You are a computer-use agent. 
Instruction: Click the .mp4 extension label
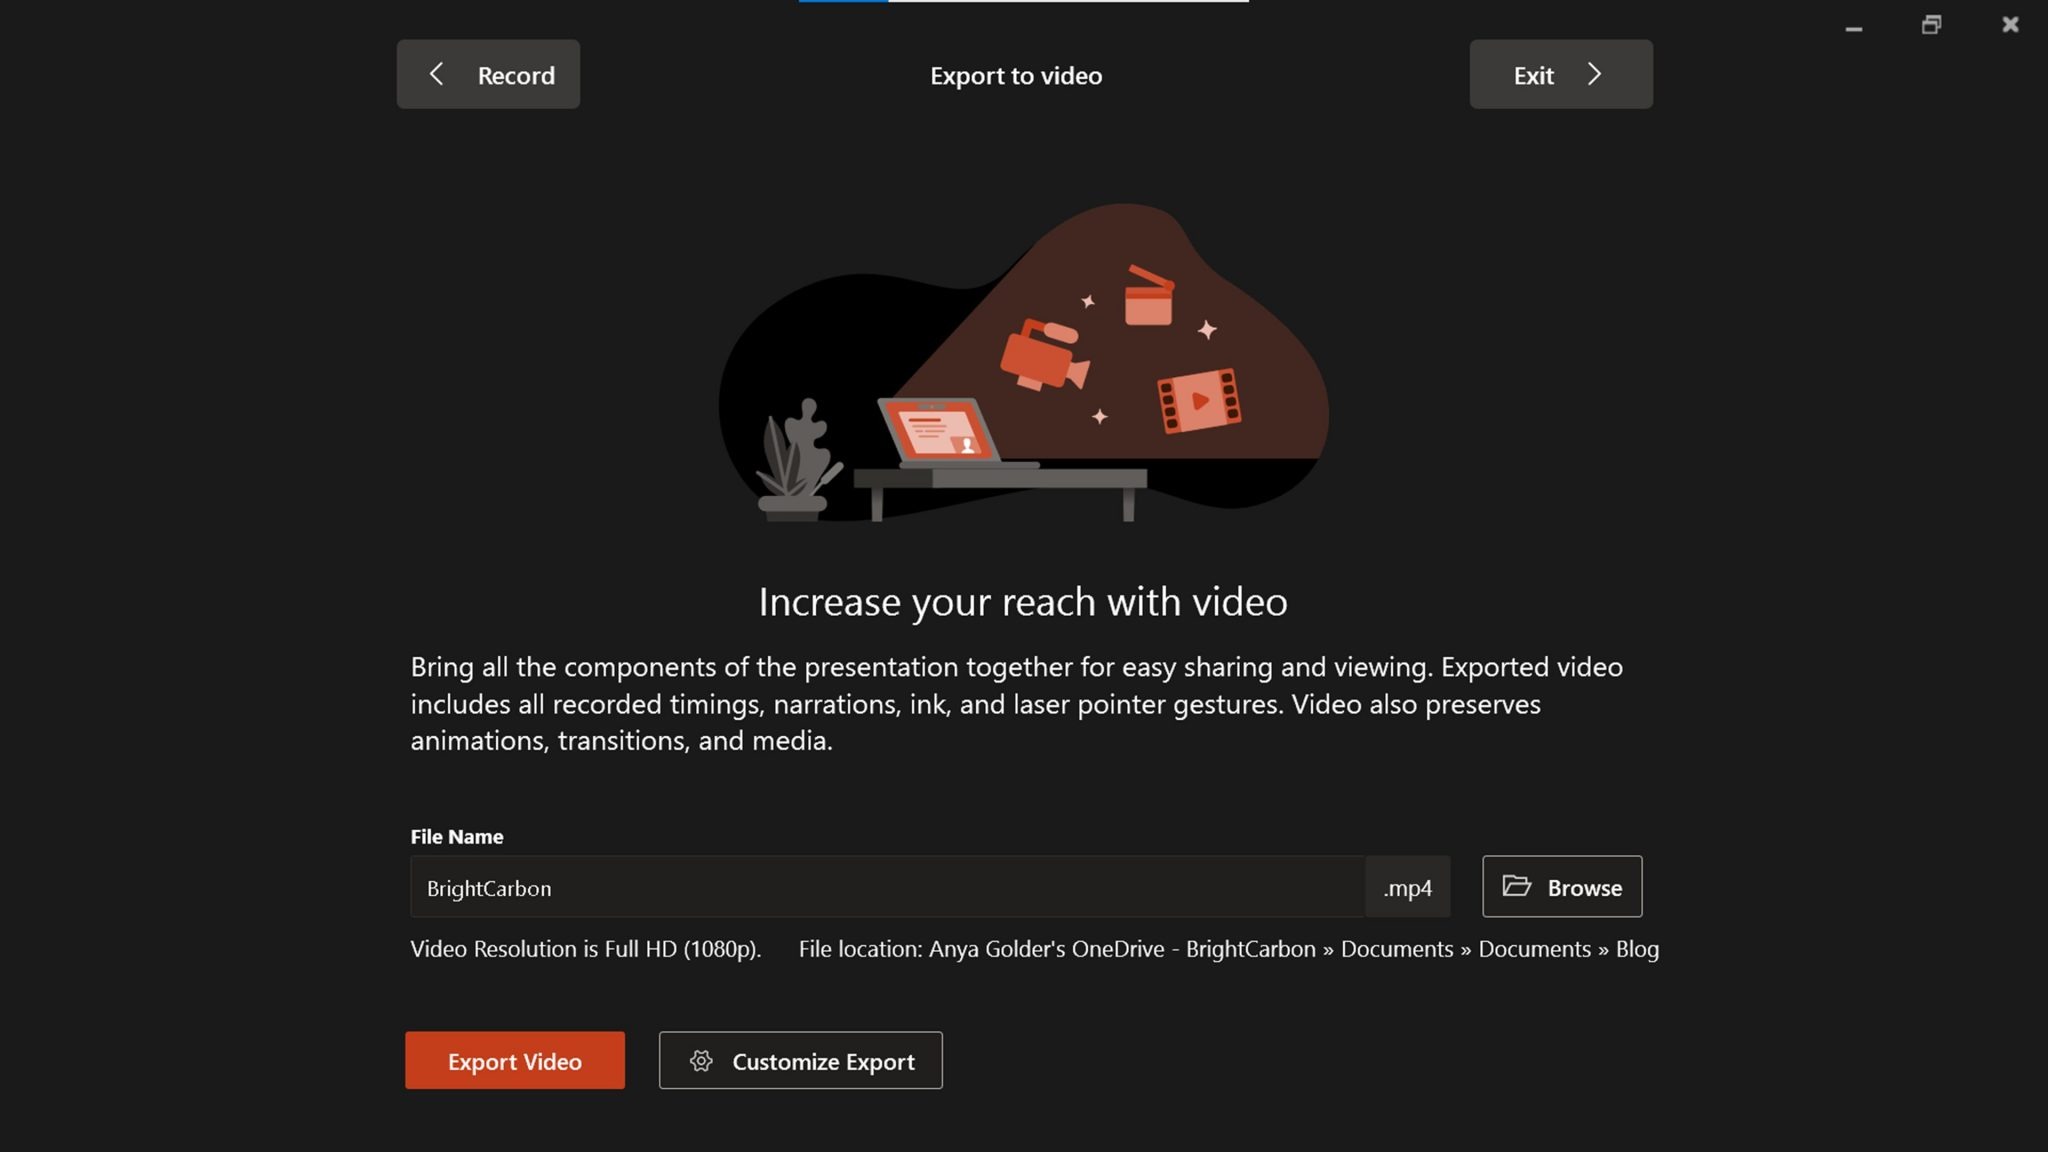(x=1407, y=887)
